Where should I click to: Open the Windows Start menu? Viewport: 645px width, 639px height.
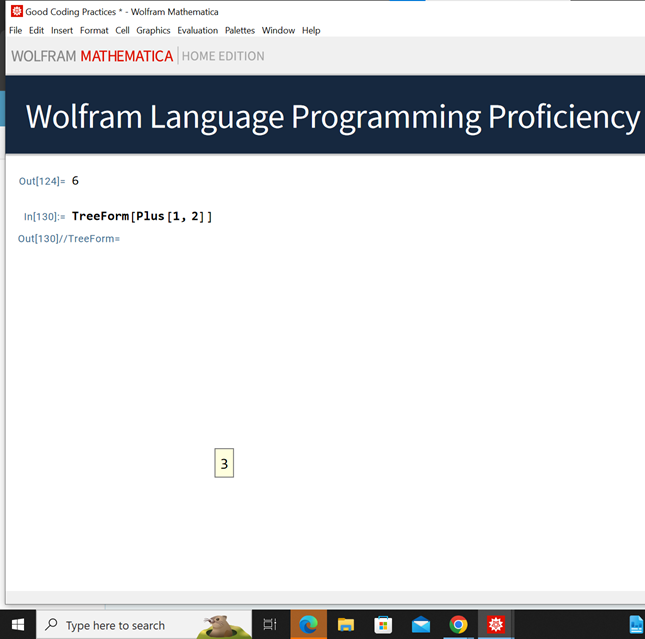coord(18,625)
